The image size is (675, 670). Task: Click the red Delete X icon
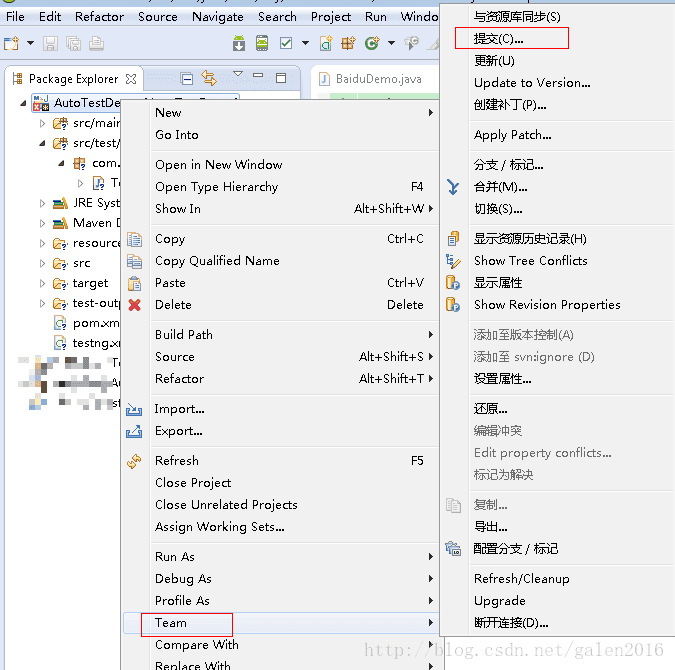(134, 305)
